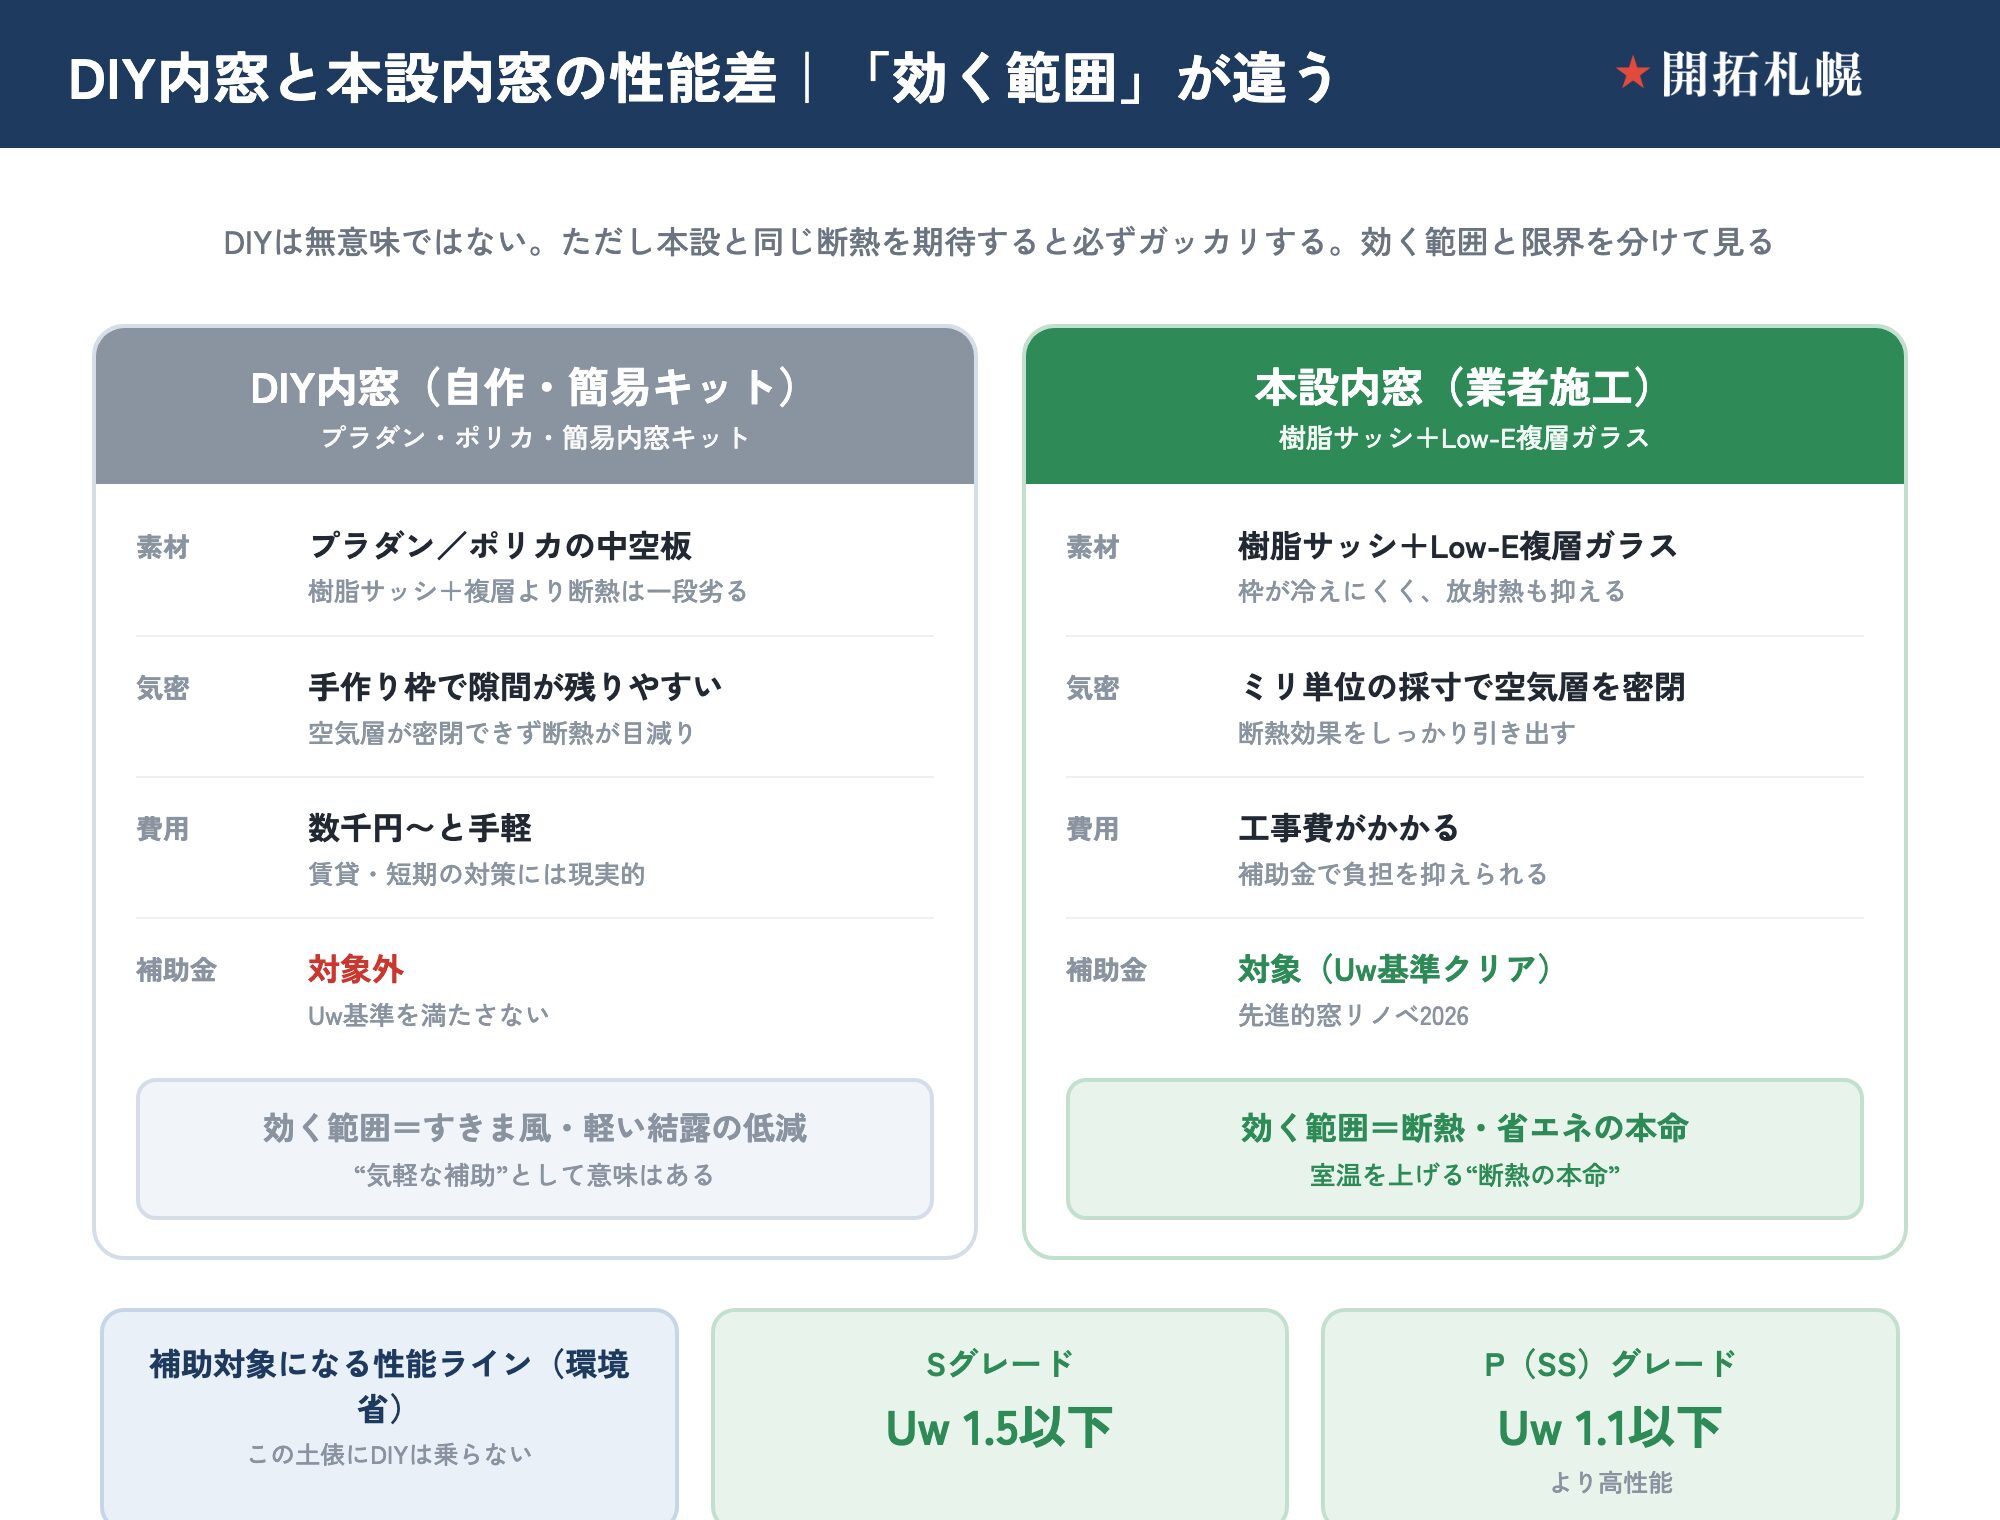Click '工事費がかかる'
Image resolution: width=2000 pixels, height=1520 pixels.
[x=1349, y=828]
